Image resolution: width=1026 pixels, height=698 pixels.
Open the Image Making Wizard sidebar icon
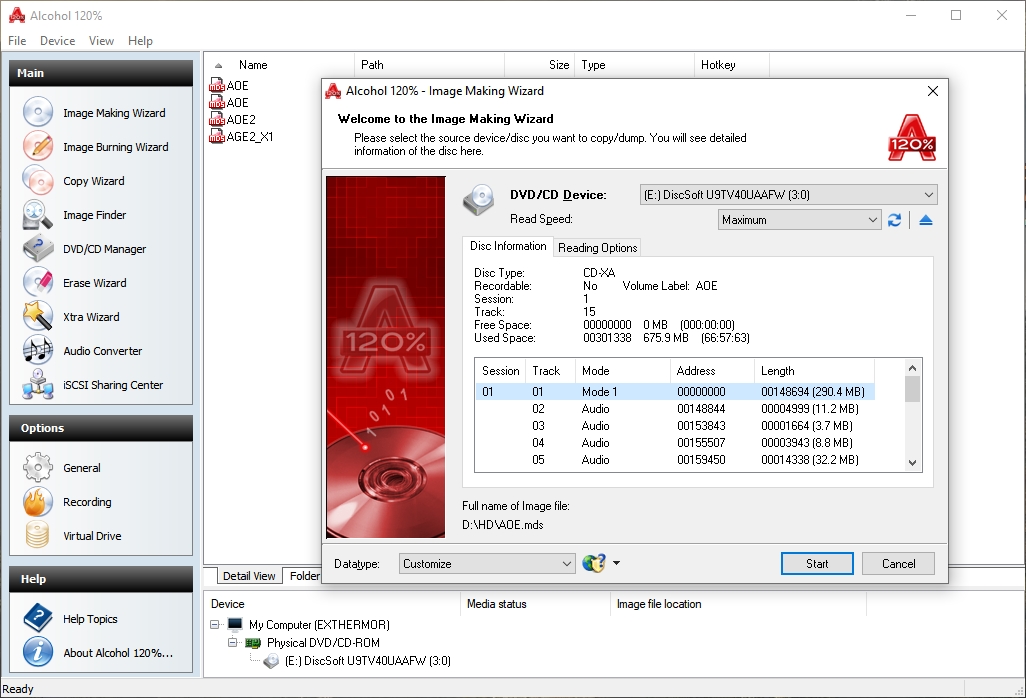pos(38,112)
